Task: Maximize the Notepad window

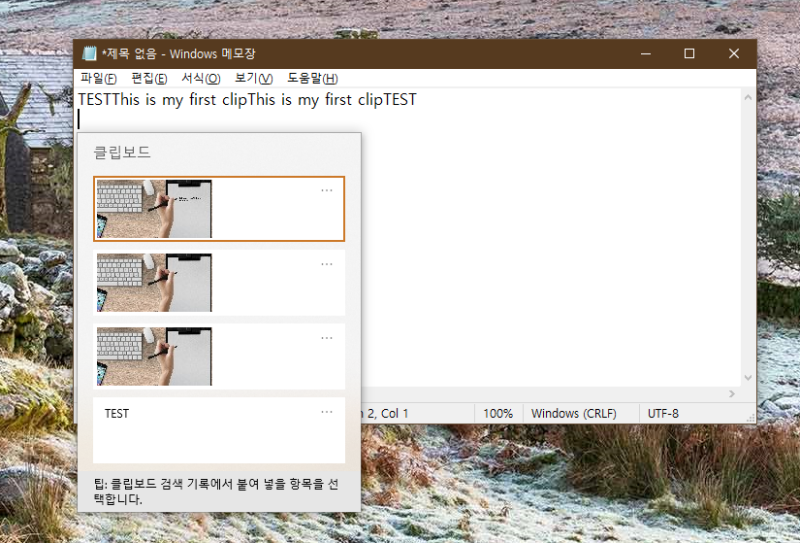Action: (x=689, y=54)
